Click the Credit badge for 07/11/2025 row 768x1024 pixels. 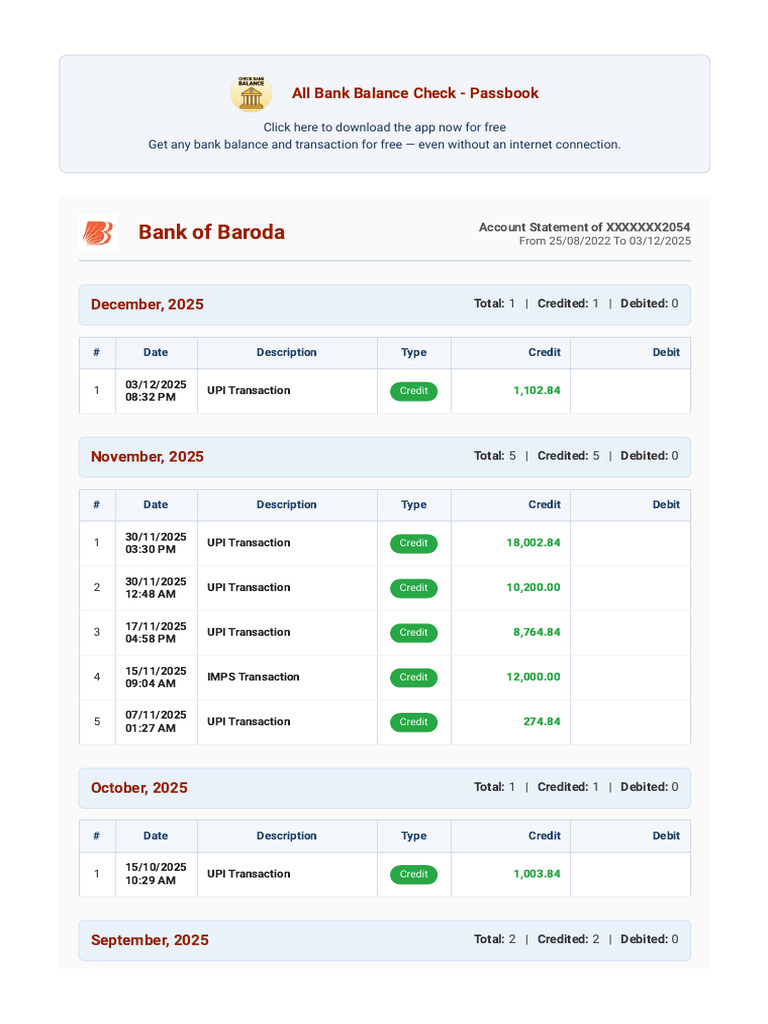414,722
